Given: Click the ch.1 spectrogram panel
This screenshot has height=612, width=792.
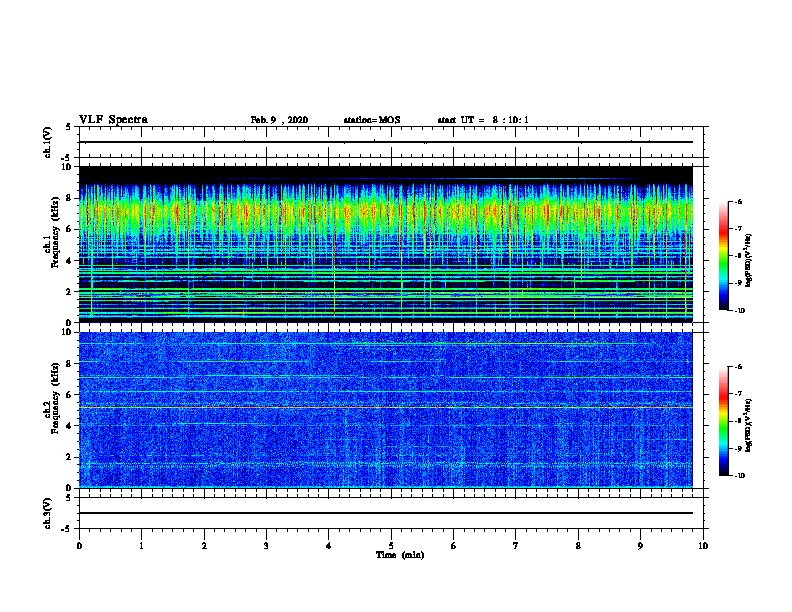Looking at the screenshot, I should click(385, 244).
